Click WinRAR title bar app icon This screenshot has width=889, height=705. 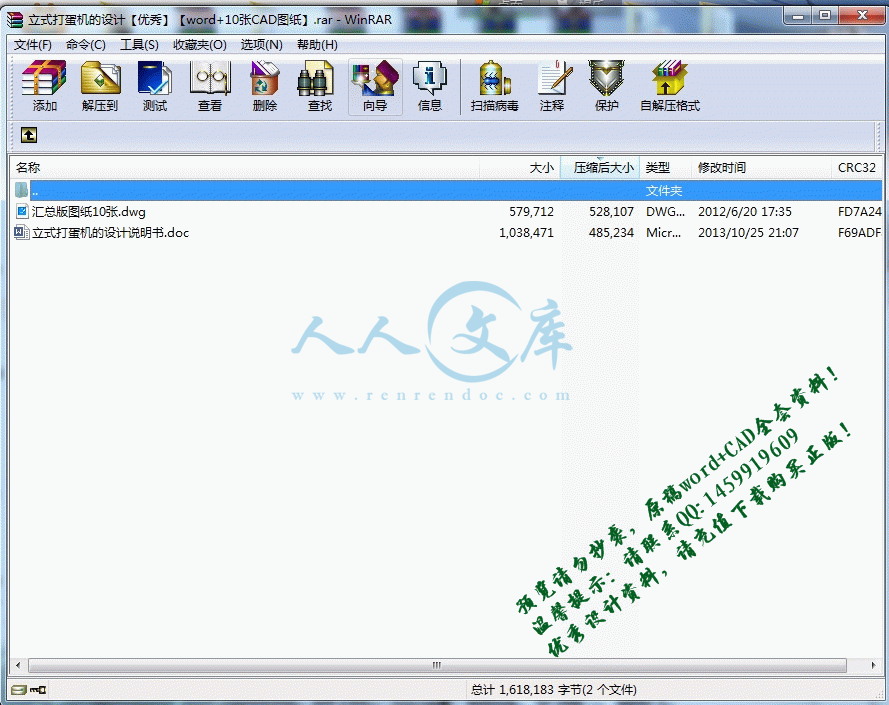coord(15,20)
